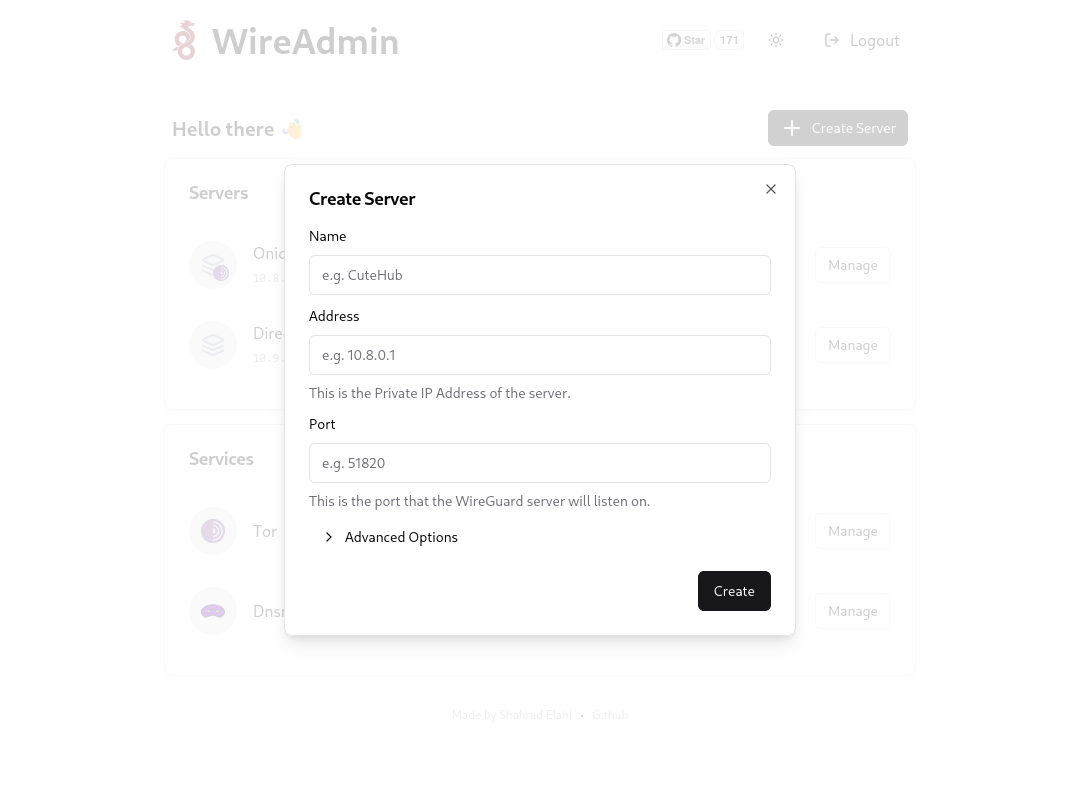This screenshot has height=800, width=1080.
Task: Click the Onion server stack icon
Action: tap(213, 265)
